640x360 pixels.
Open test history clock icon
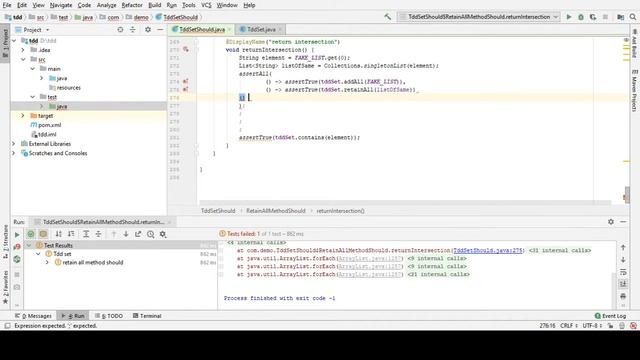tap(151, 234)
